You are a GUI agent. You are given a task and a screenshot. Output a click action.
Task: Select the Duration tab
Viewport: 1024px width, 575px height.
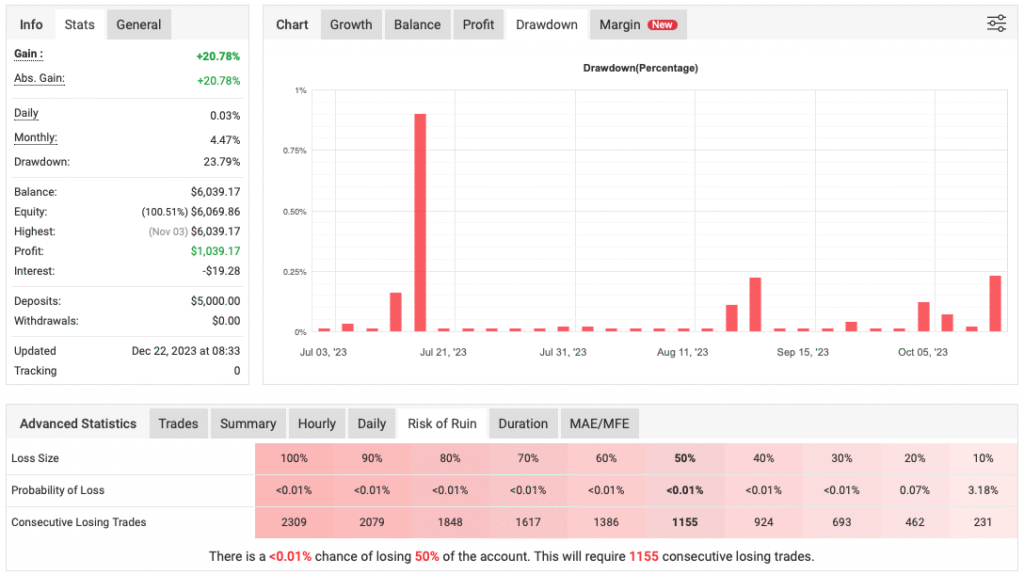click(523, 424)
